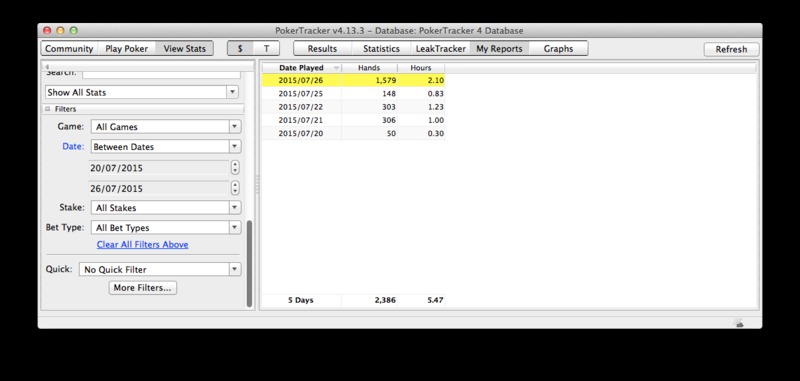
Task: Toggle the T tournaments button
Action: pos(266,48)
